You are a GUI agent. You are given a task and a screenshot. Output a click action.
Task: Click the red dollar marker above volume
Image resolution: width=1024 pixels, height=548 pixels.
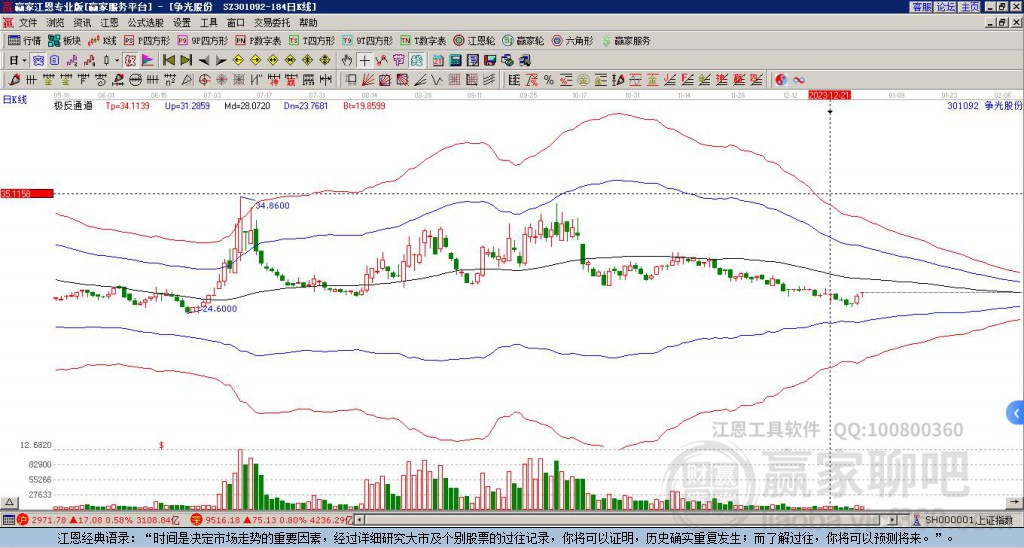coord(161,445)
